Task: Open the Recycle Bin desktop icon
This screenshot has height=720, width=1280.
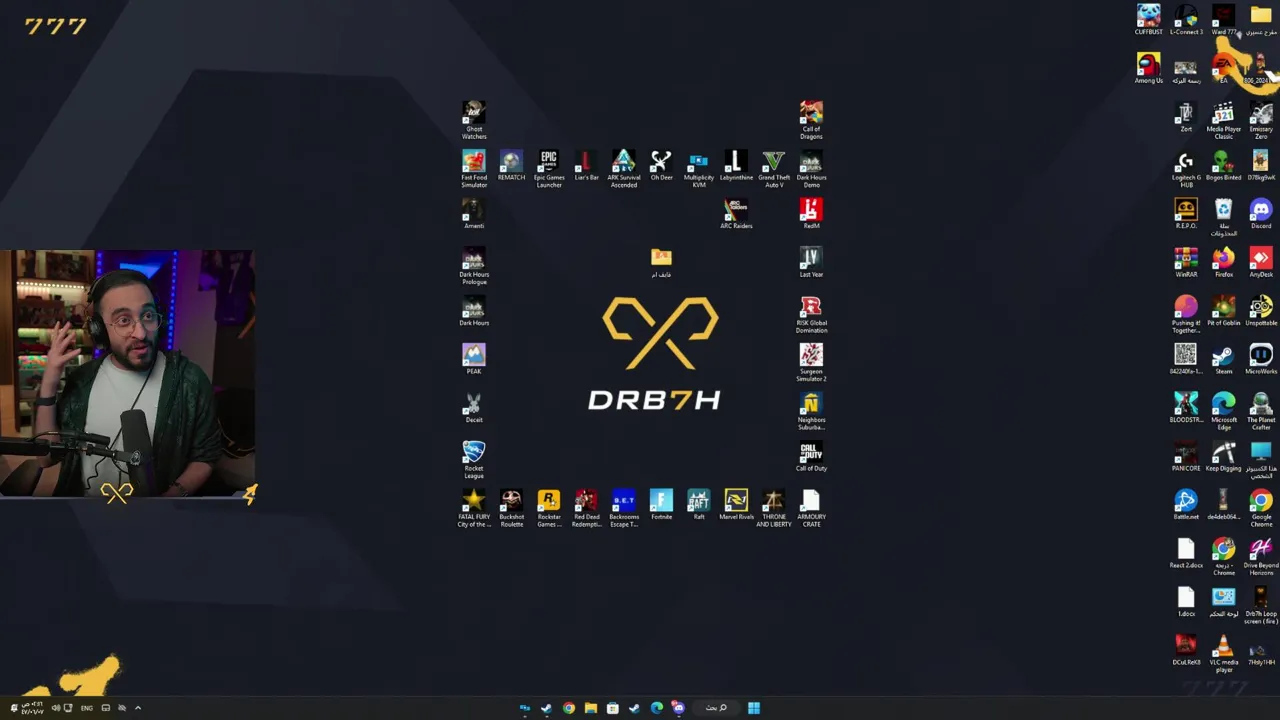Action: pos(1223,217)
